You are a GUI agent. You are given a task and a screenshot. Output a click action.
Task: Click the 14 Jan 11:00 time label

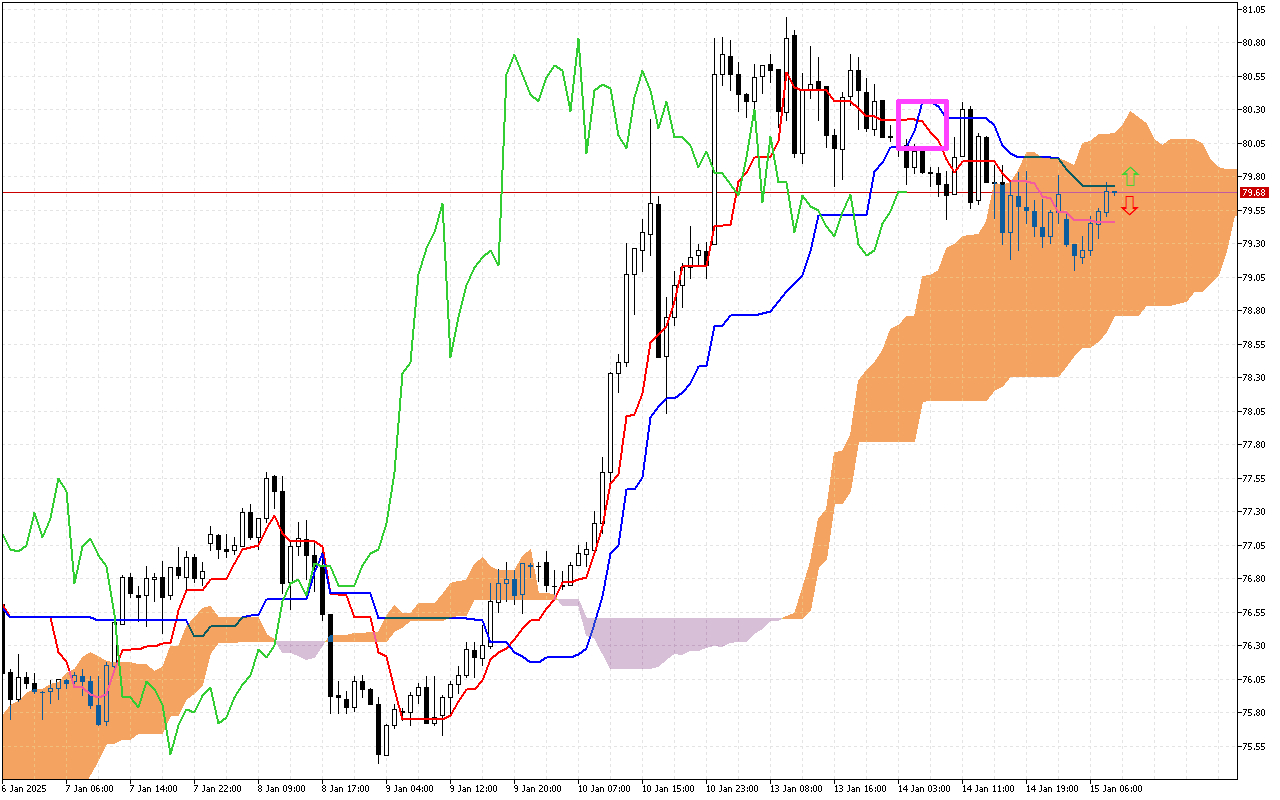point(990,789)
